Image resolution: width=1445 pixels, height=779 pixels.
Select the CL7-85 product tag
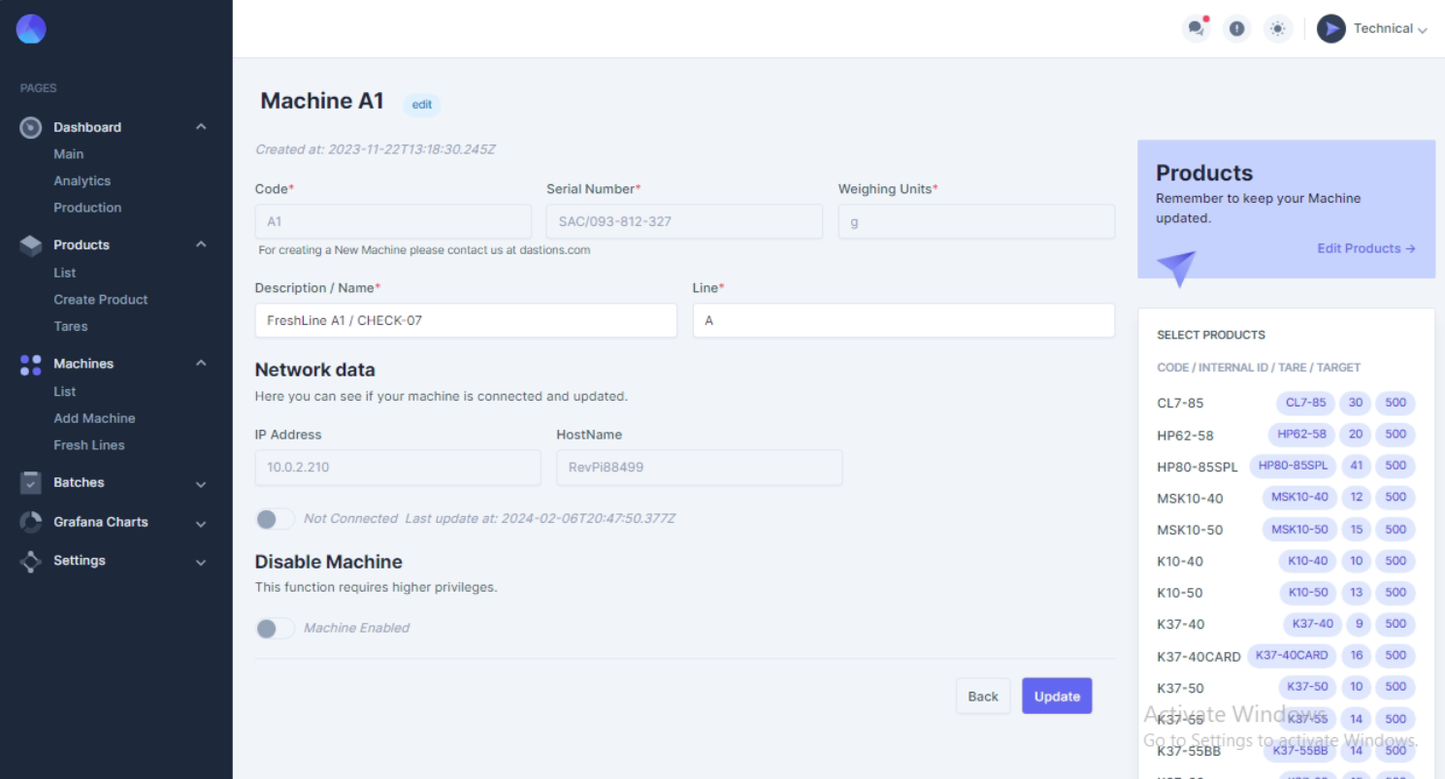click(x=1305, y=403)
